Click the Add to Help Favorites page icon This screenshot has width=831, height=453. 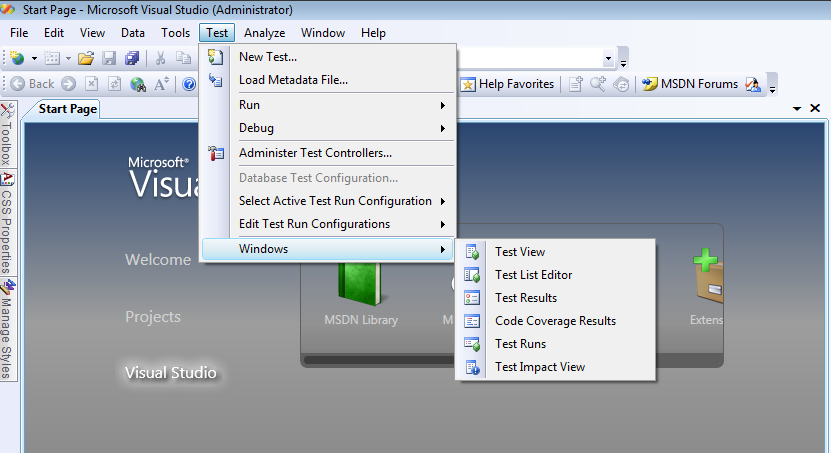point(576,84)
